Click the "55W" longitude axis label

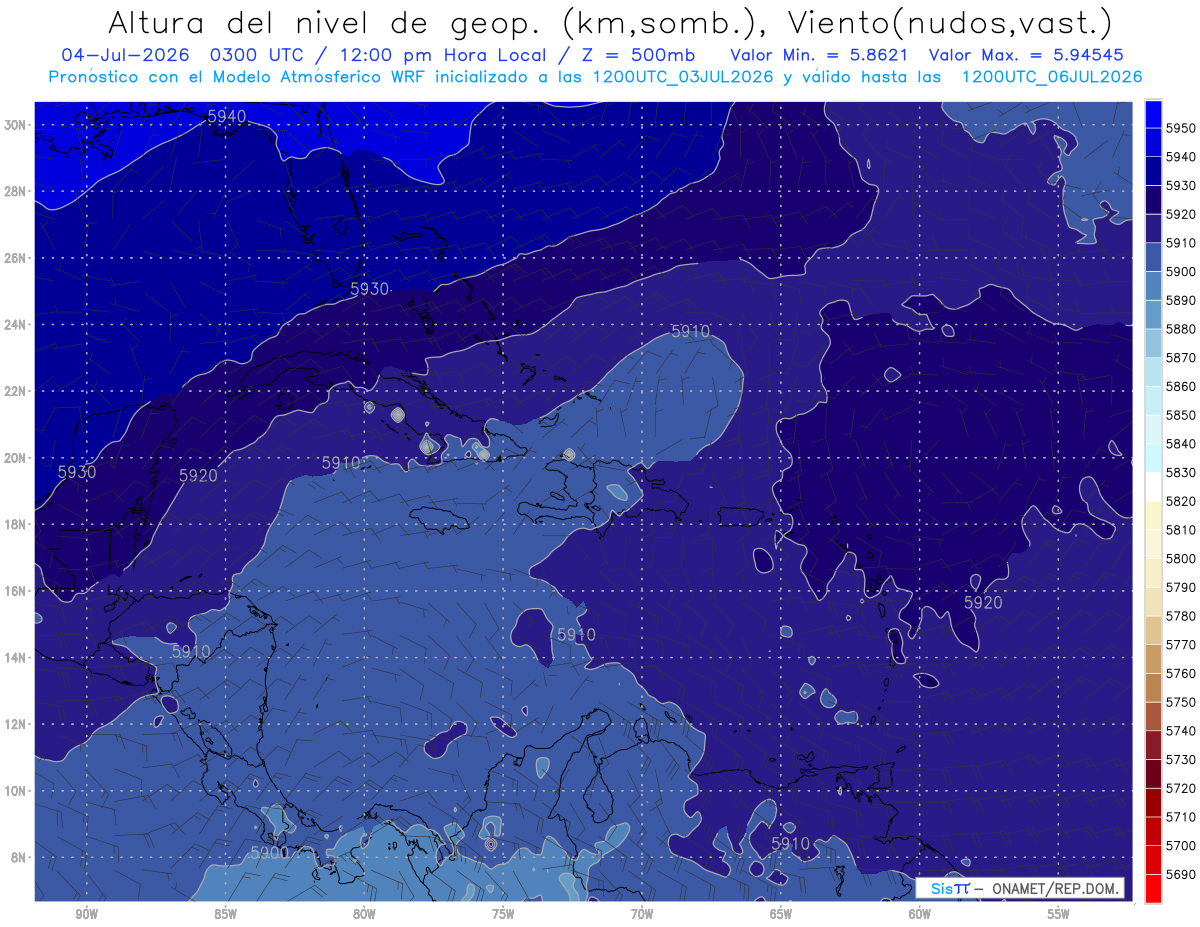(x=1059, y=914)
